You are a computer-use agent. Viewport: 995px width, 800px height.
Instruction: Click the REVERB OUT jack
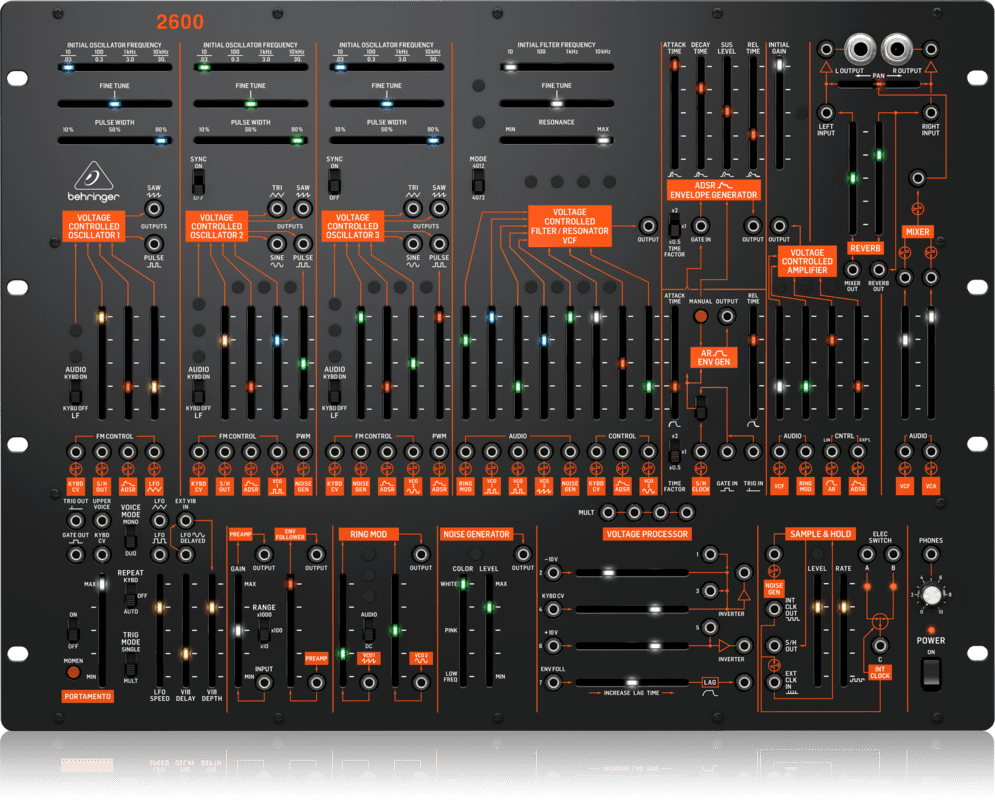pos(878,270)
